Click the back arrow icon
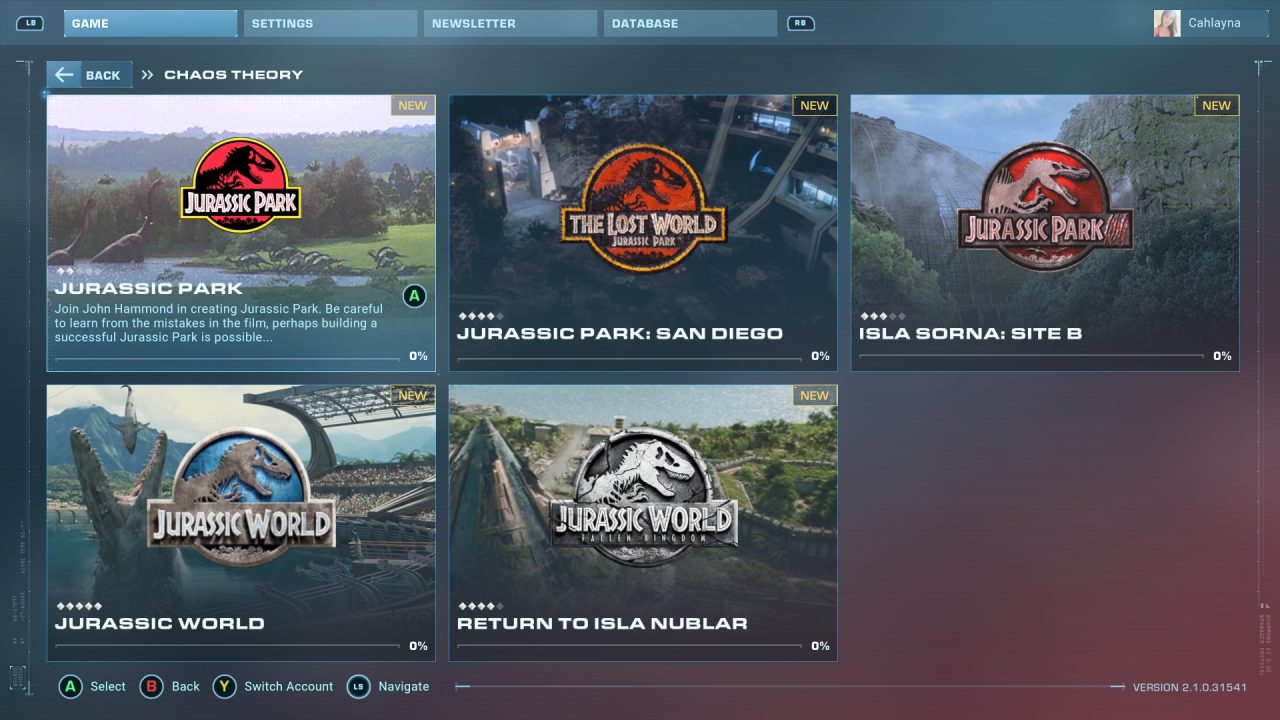The height and width of the screenshot is (720, 1280). tap(64, 75)
